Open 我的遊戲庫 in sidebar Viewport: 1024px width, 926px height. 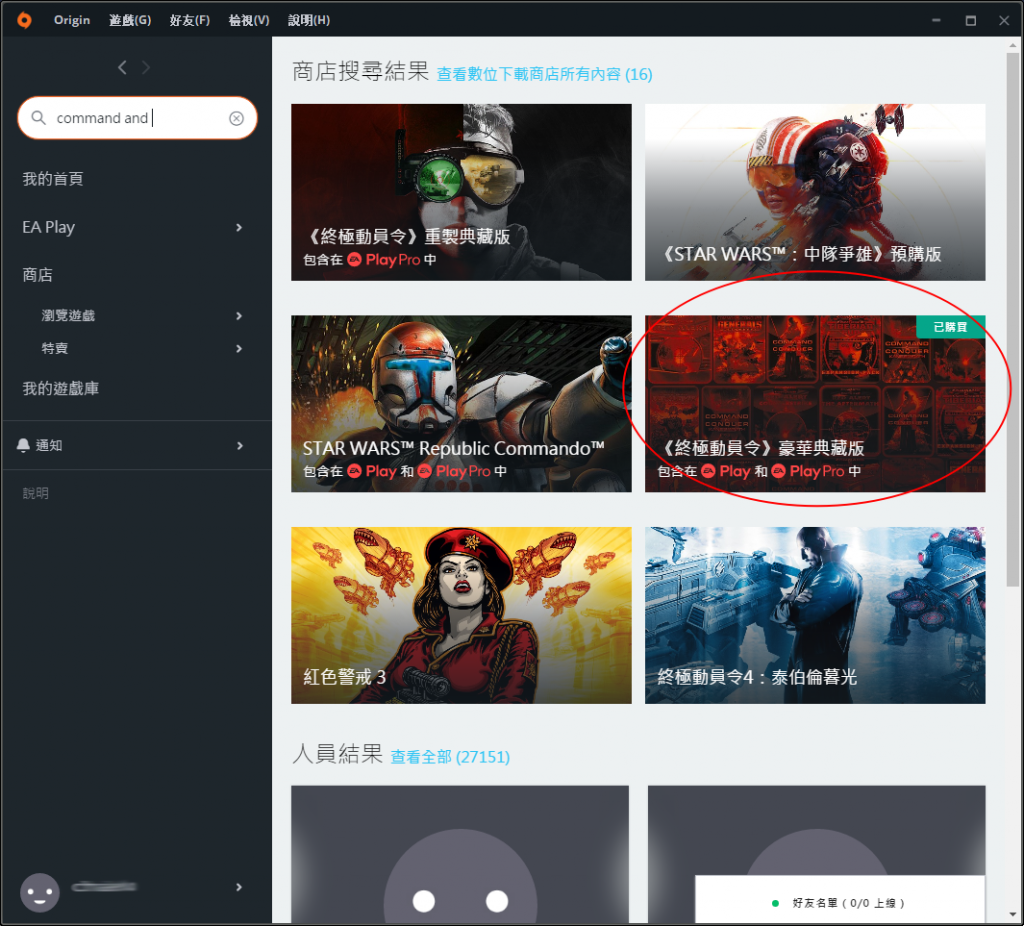click(61, 389)
